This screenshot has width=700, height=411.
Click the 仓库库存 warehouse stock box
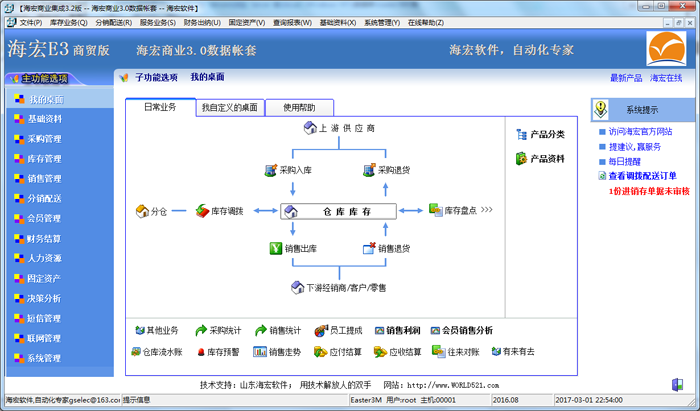coord(338,211)
